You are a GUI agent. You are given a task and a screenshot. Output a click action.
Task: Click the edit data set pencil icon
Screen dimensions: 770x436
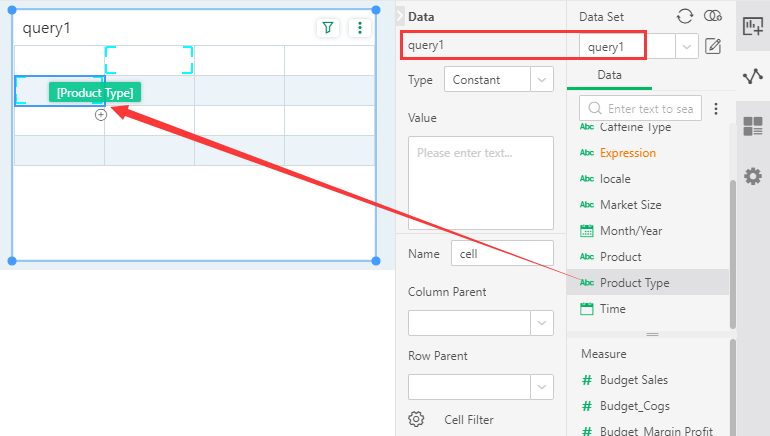click(713, 46)
